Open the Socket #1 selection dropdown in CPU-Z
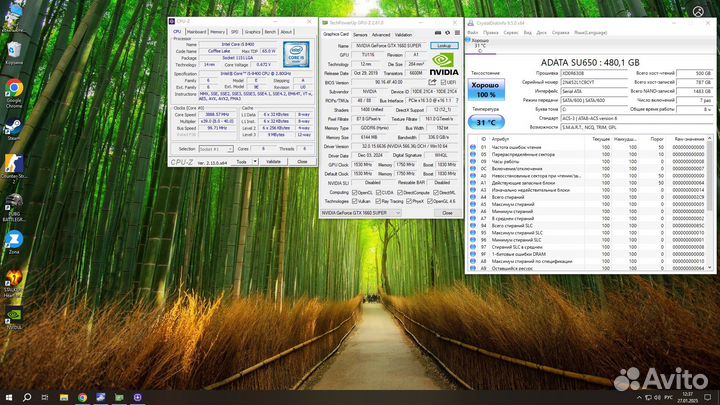Screen dimensions: 720x405 point(216,149)
